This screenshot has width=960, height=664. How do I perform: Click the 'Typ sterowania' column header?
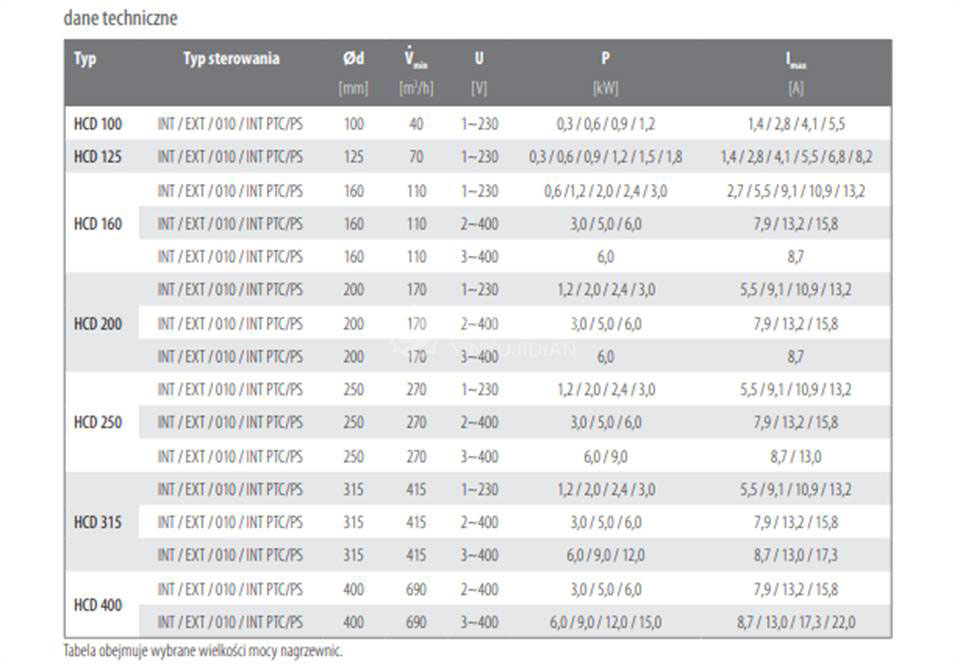point(231,59)
